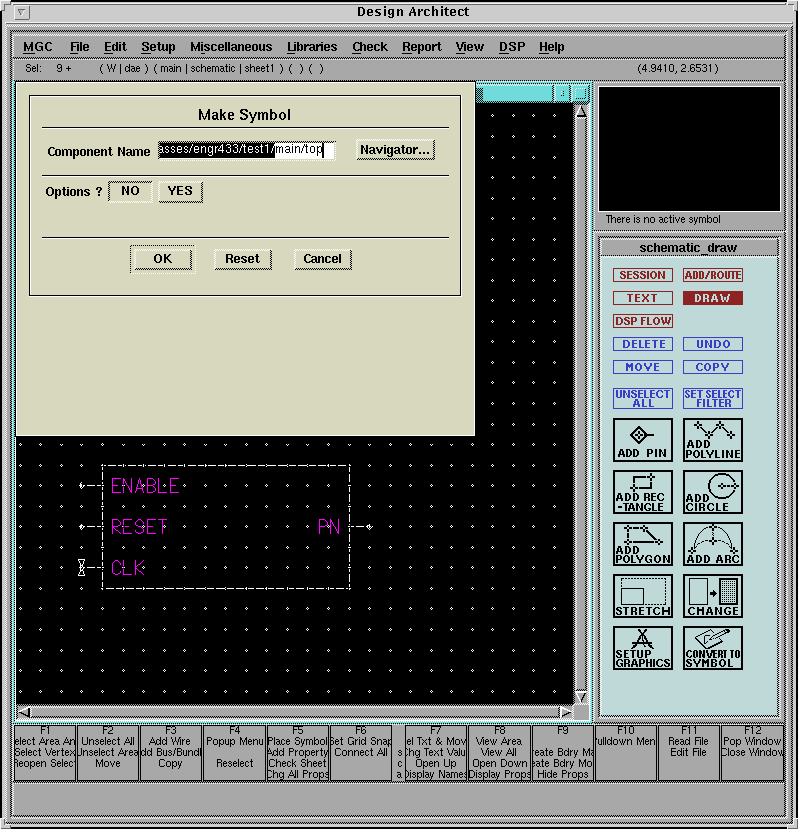
Task: Expand the Libraries menu
Action: point(311,47)
